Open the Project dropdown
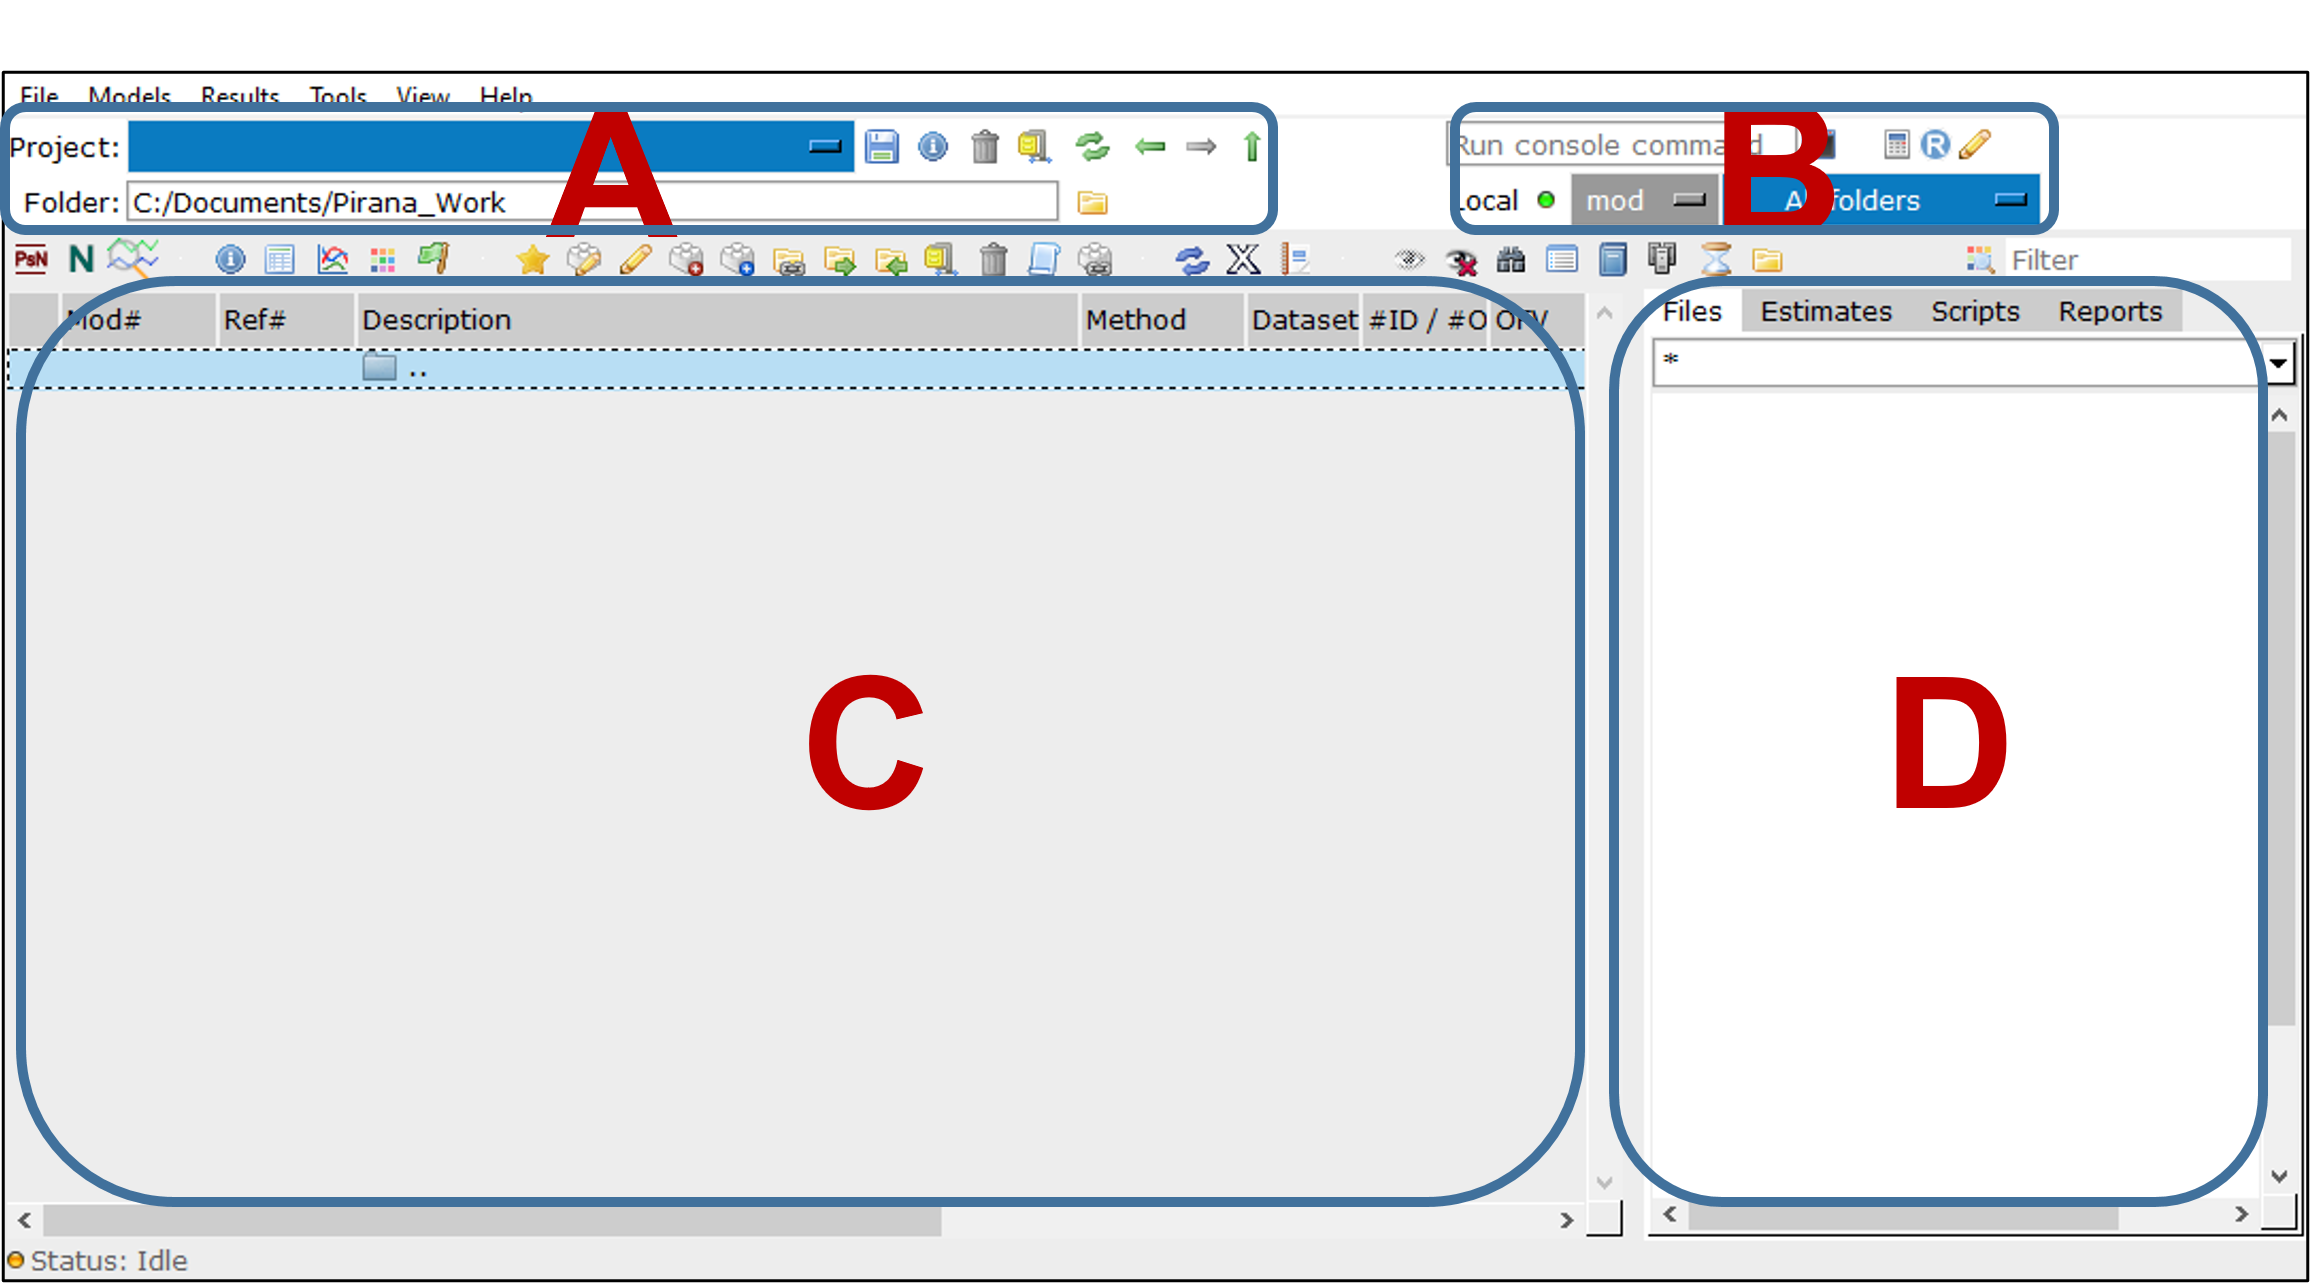 point(491,147)
